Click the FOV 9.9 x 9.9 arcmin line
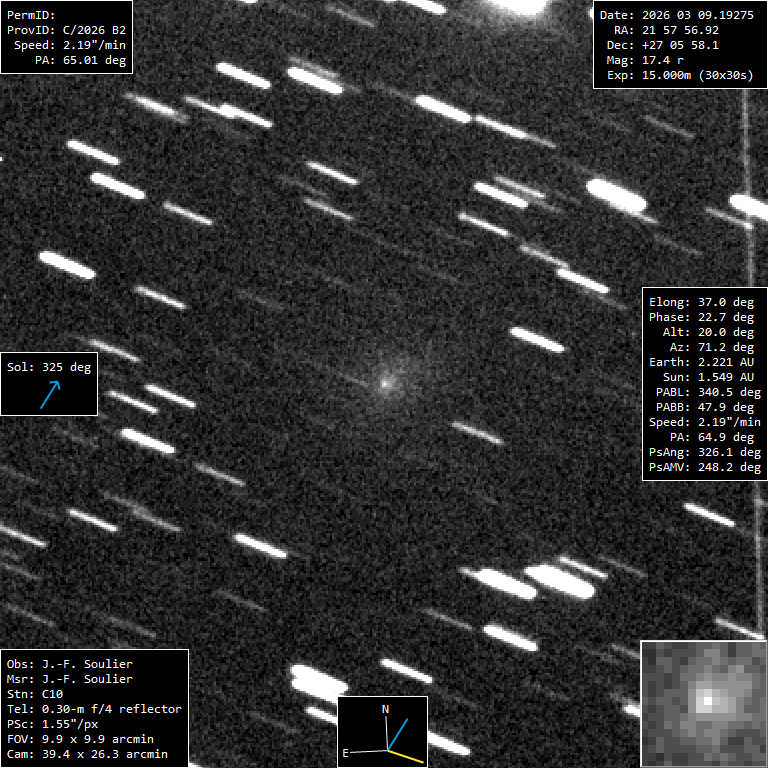 87,739
